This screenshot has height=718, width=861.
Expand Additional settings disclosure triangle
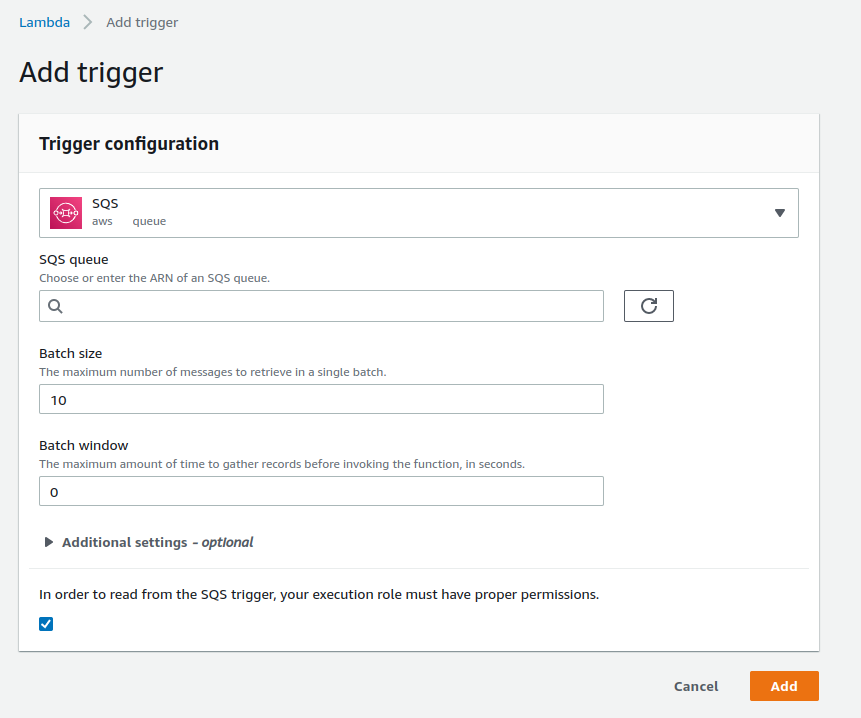(48, 542)
